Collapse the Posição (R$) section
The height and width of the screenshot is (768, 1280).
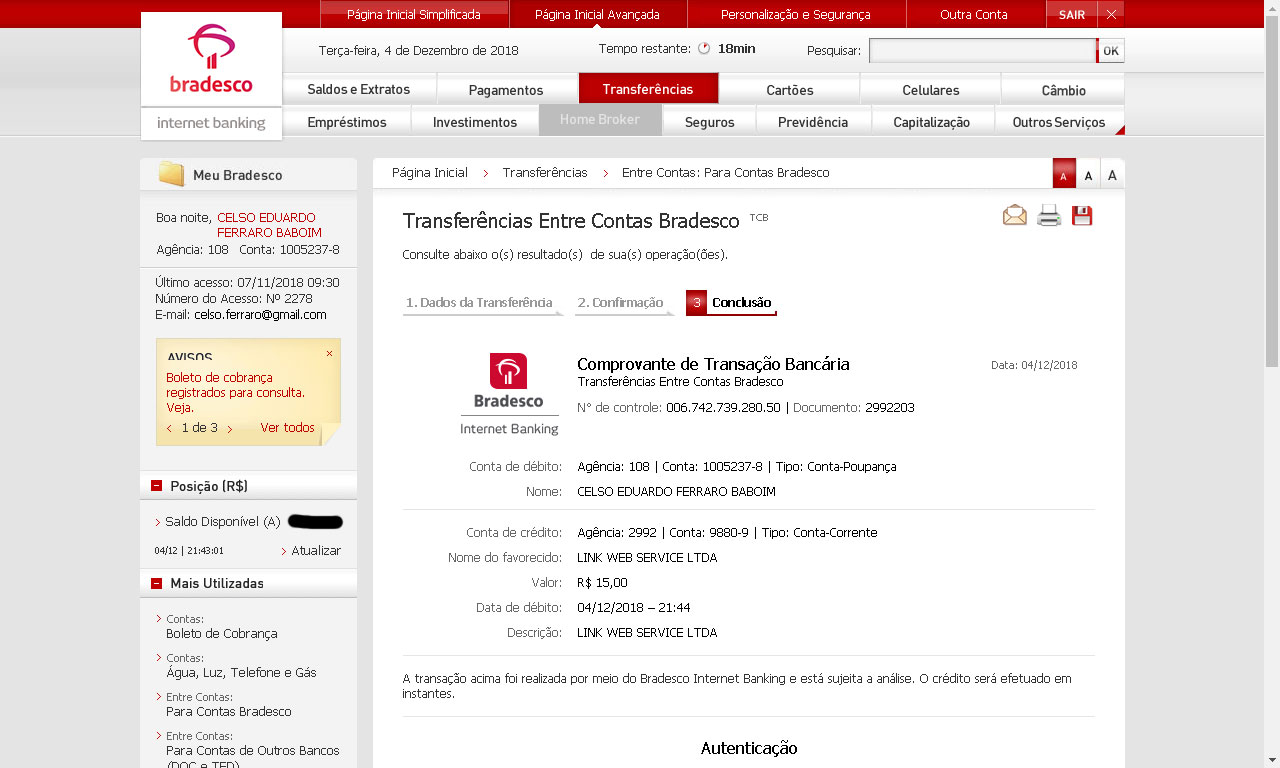157,486
